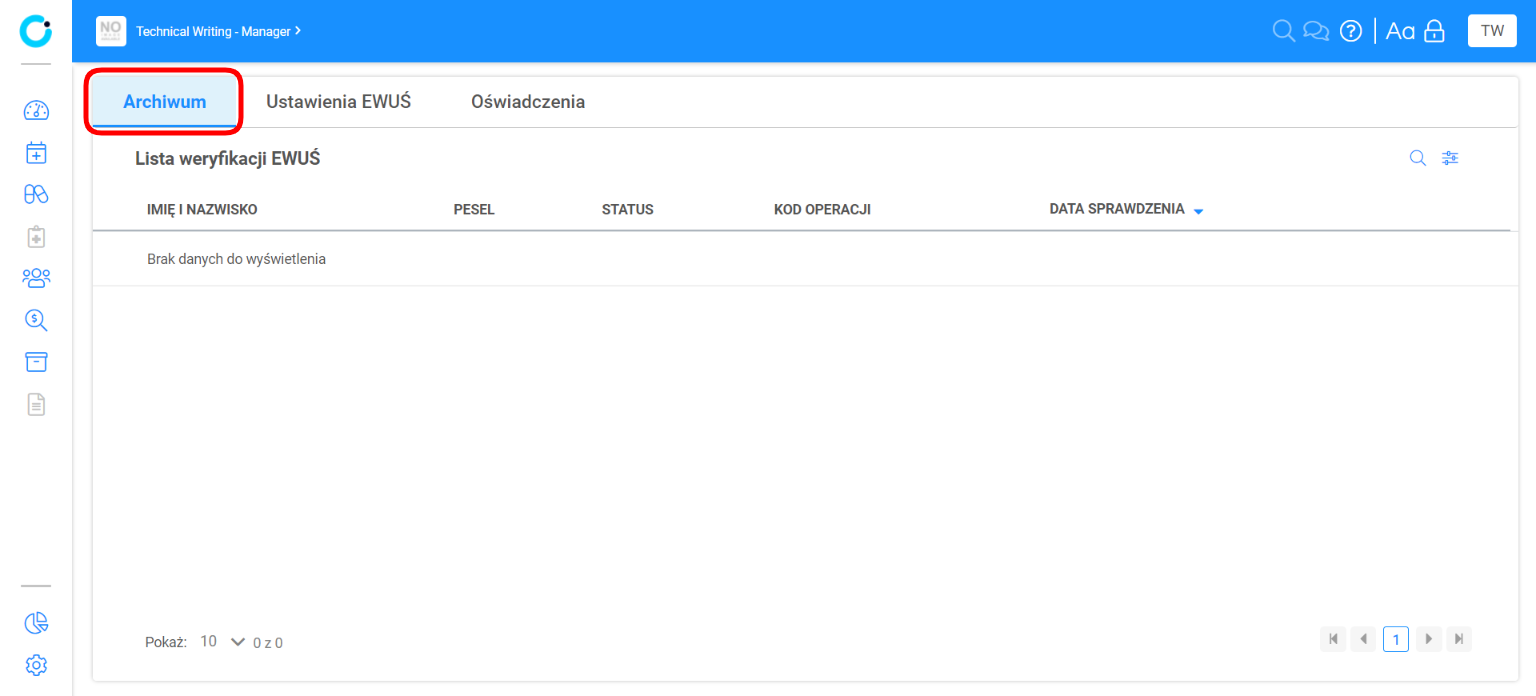Image resolution: width=1536 pixels, height=696 pixels.
Task: Switch to the Oświadczenia tab
Action: pyautogui.click(x=528, y=102)
